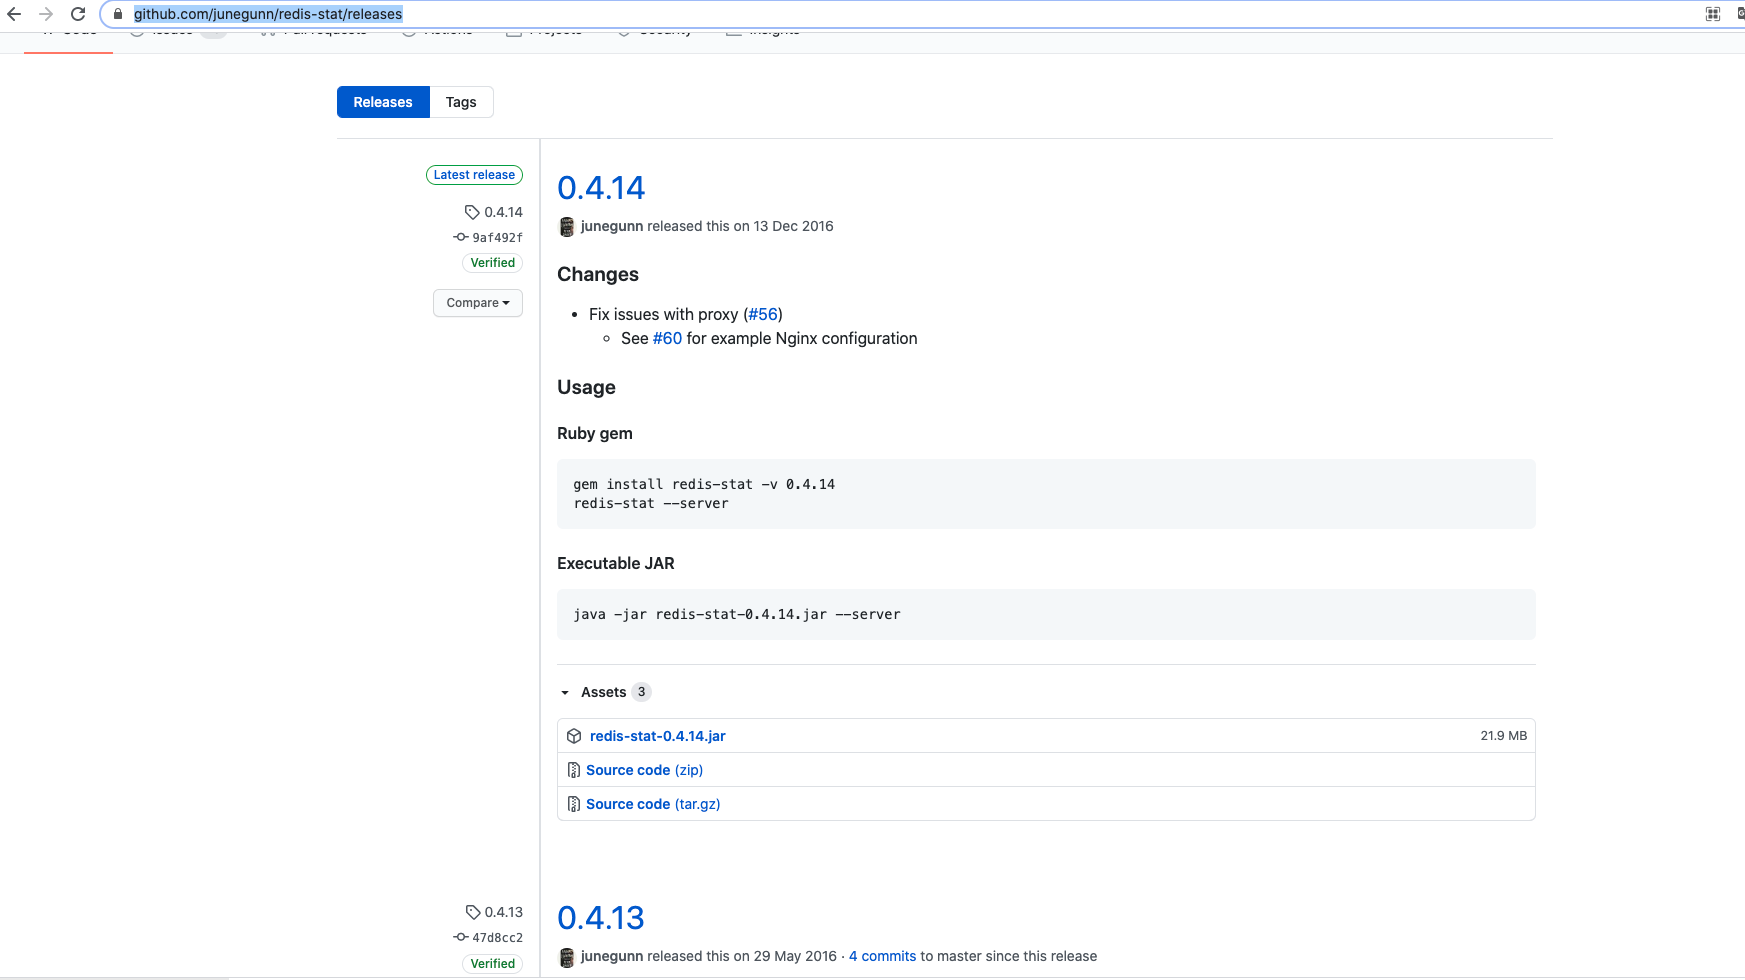This screenshot has height=980, width=1745.
Task: Open the 4 commits link
Action: pyautogui.click(x=882, y=956)
